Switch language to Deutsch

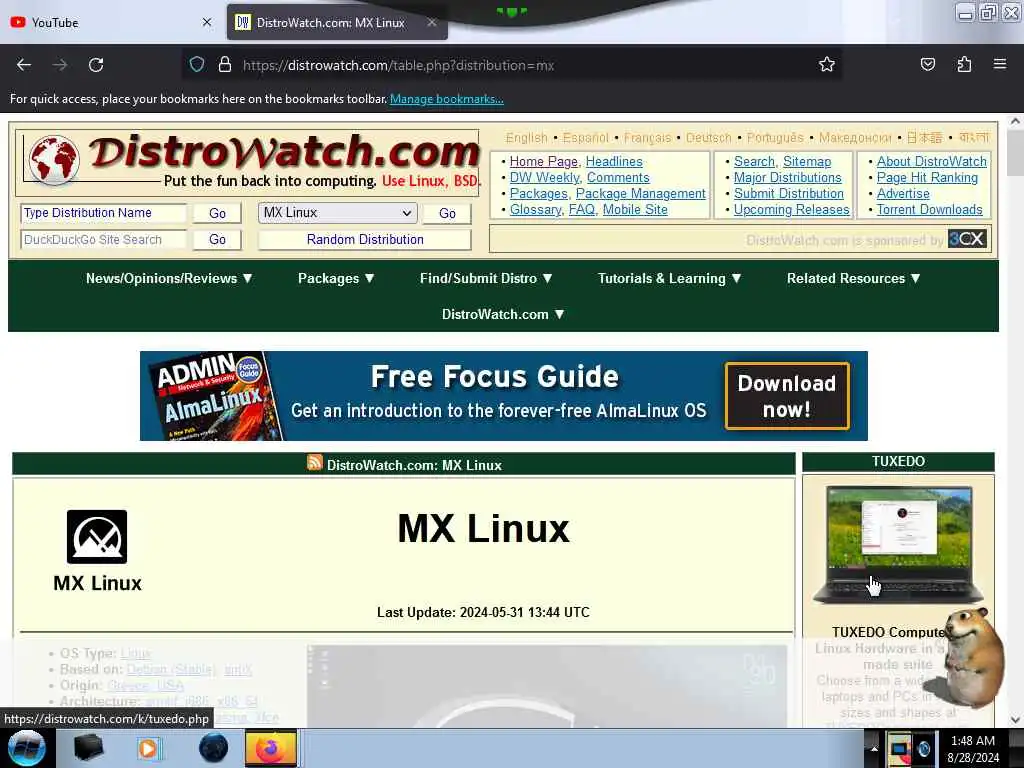(709, 138)
